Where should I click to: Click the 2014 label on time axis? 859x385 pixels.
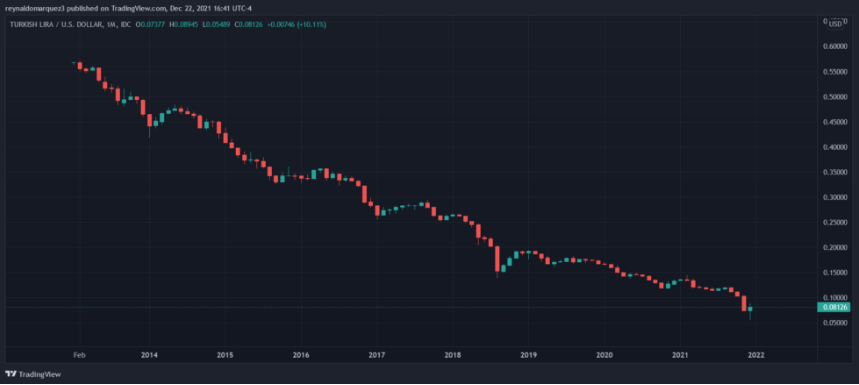coord(149,355)
